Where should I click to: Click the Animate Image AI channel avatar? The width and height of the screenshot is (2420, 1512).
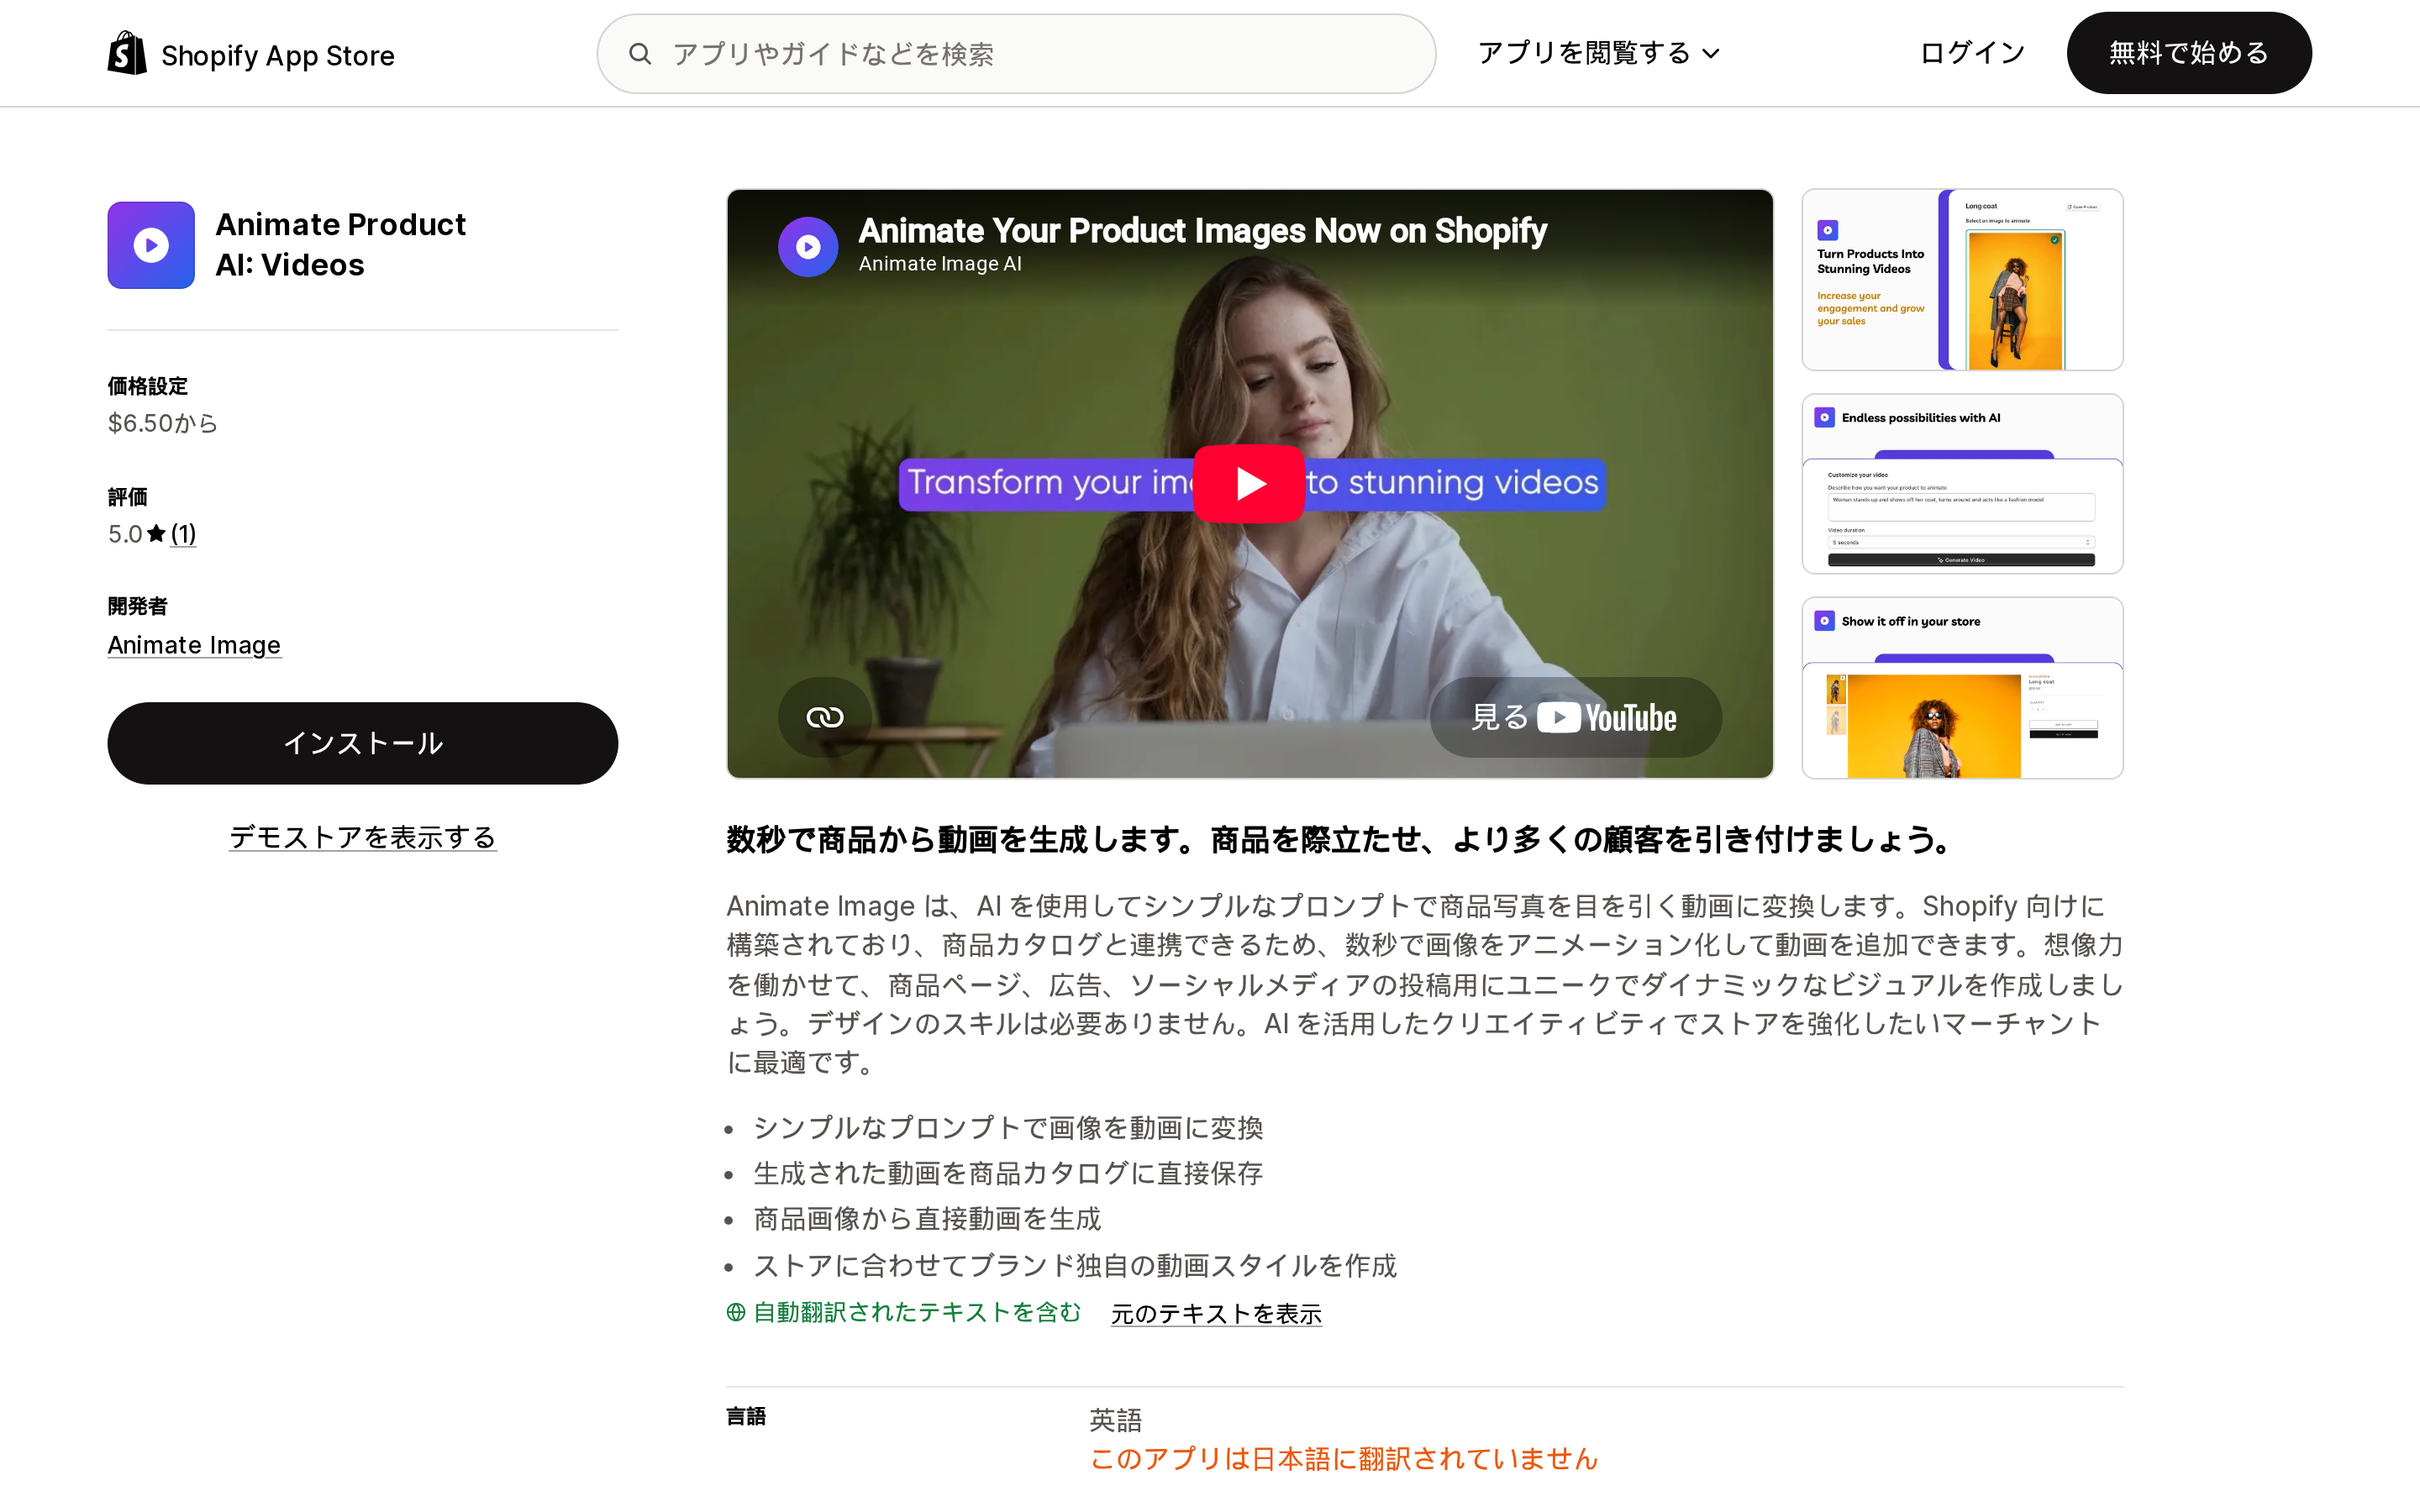(x=808, y=246)
